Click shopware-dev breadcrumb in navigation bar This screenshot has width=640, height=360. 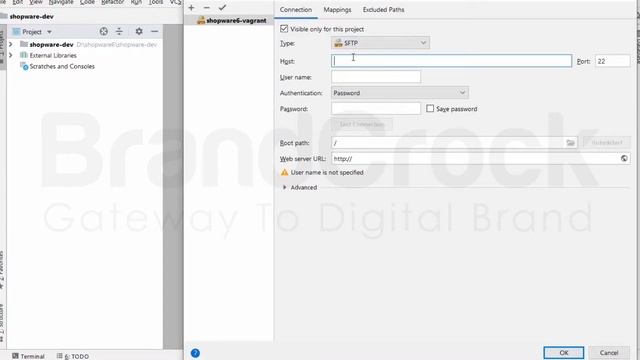coord(31,16)
